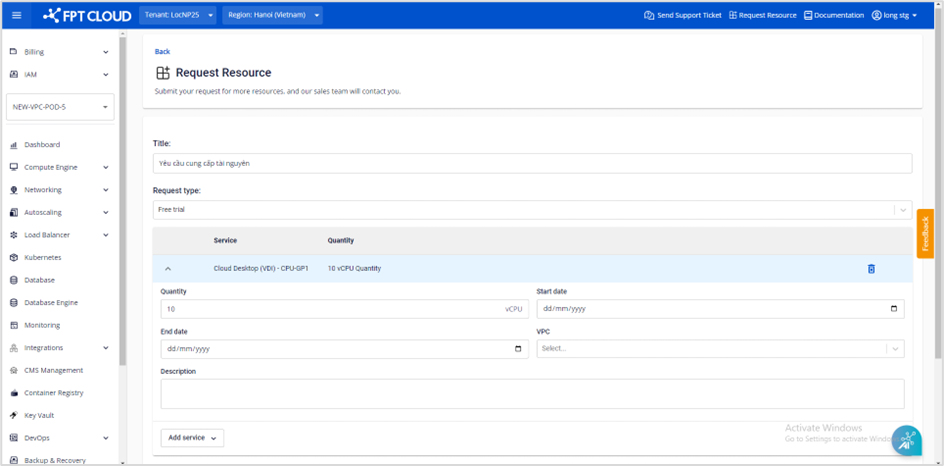Click the Send Support Ticket icon

coord(649,15)
